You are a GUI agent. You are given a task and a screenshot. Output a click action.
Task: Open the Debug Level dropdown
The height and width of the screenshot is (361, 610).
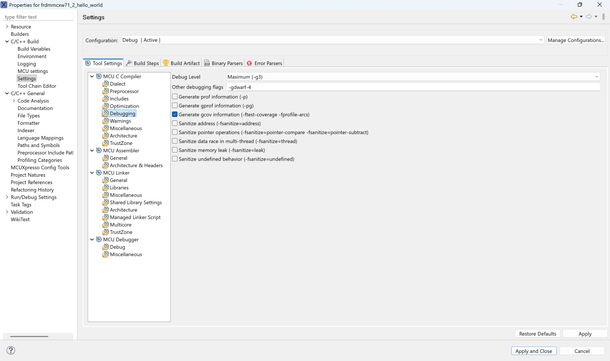pyautogui.click(x=413, y=77)
